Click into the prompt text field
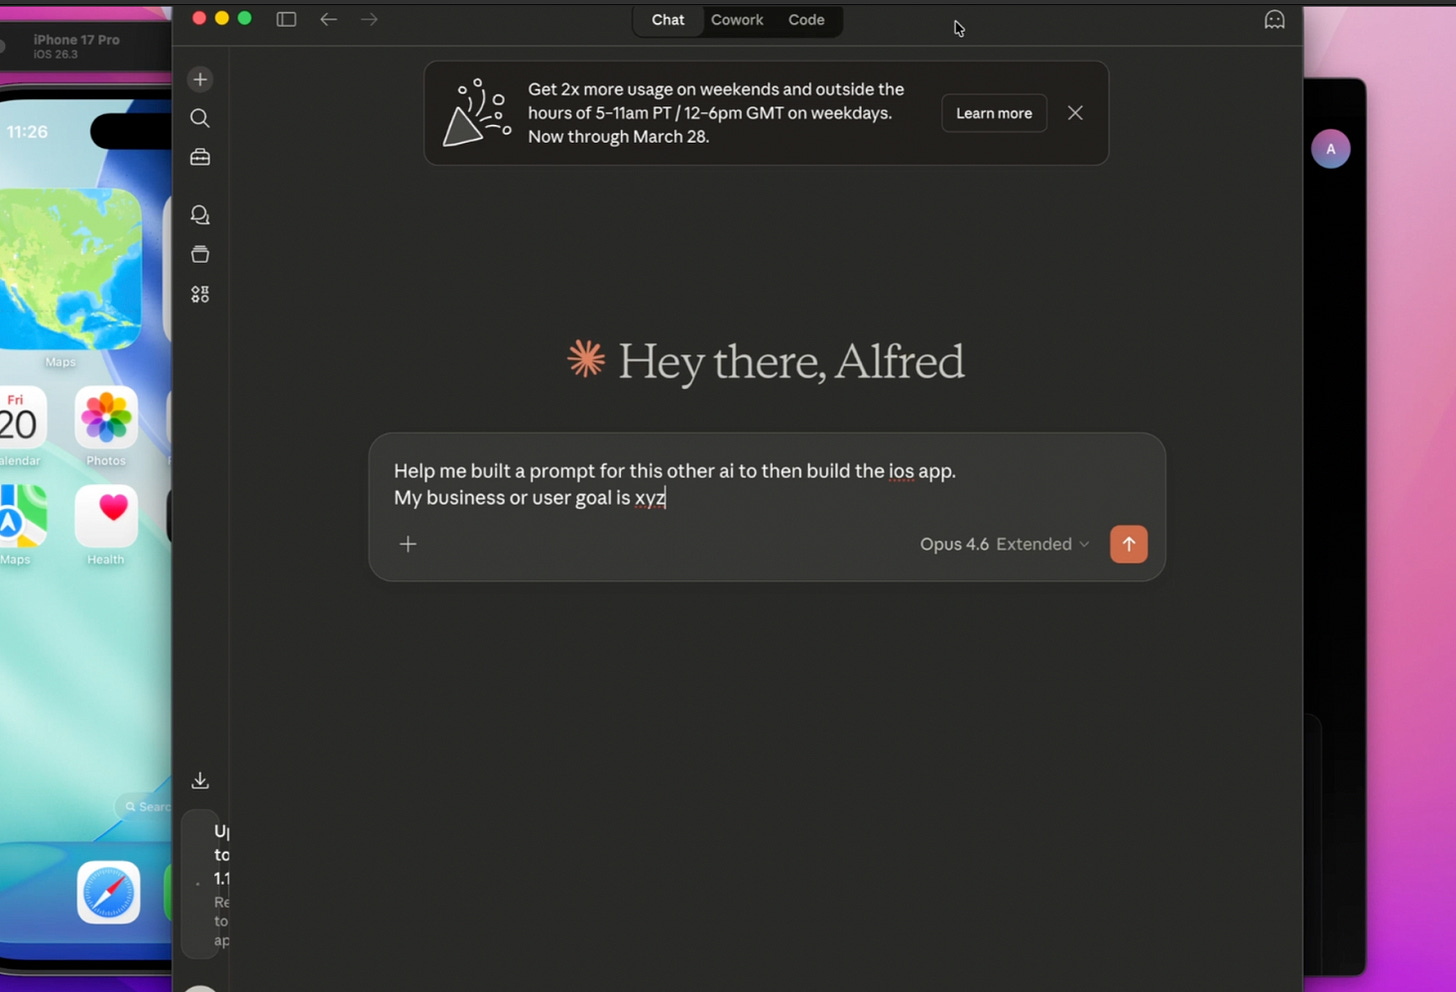The width and height of the screenshot is (1456, 992). (x=767, y=484)
